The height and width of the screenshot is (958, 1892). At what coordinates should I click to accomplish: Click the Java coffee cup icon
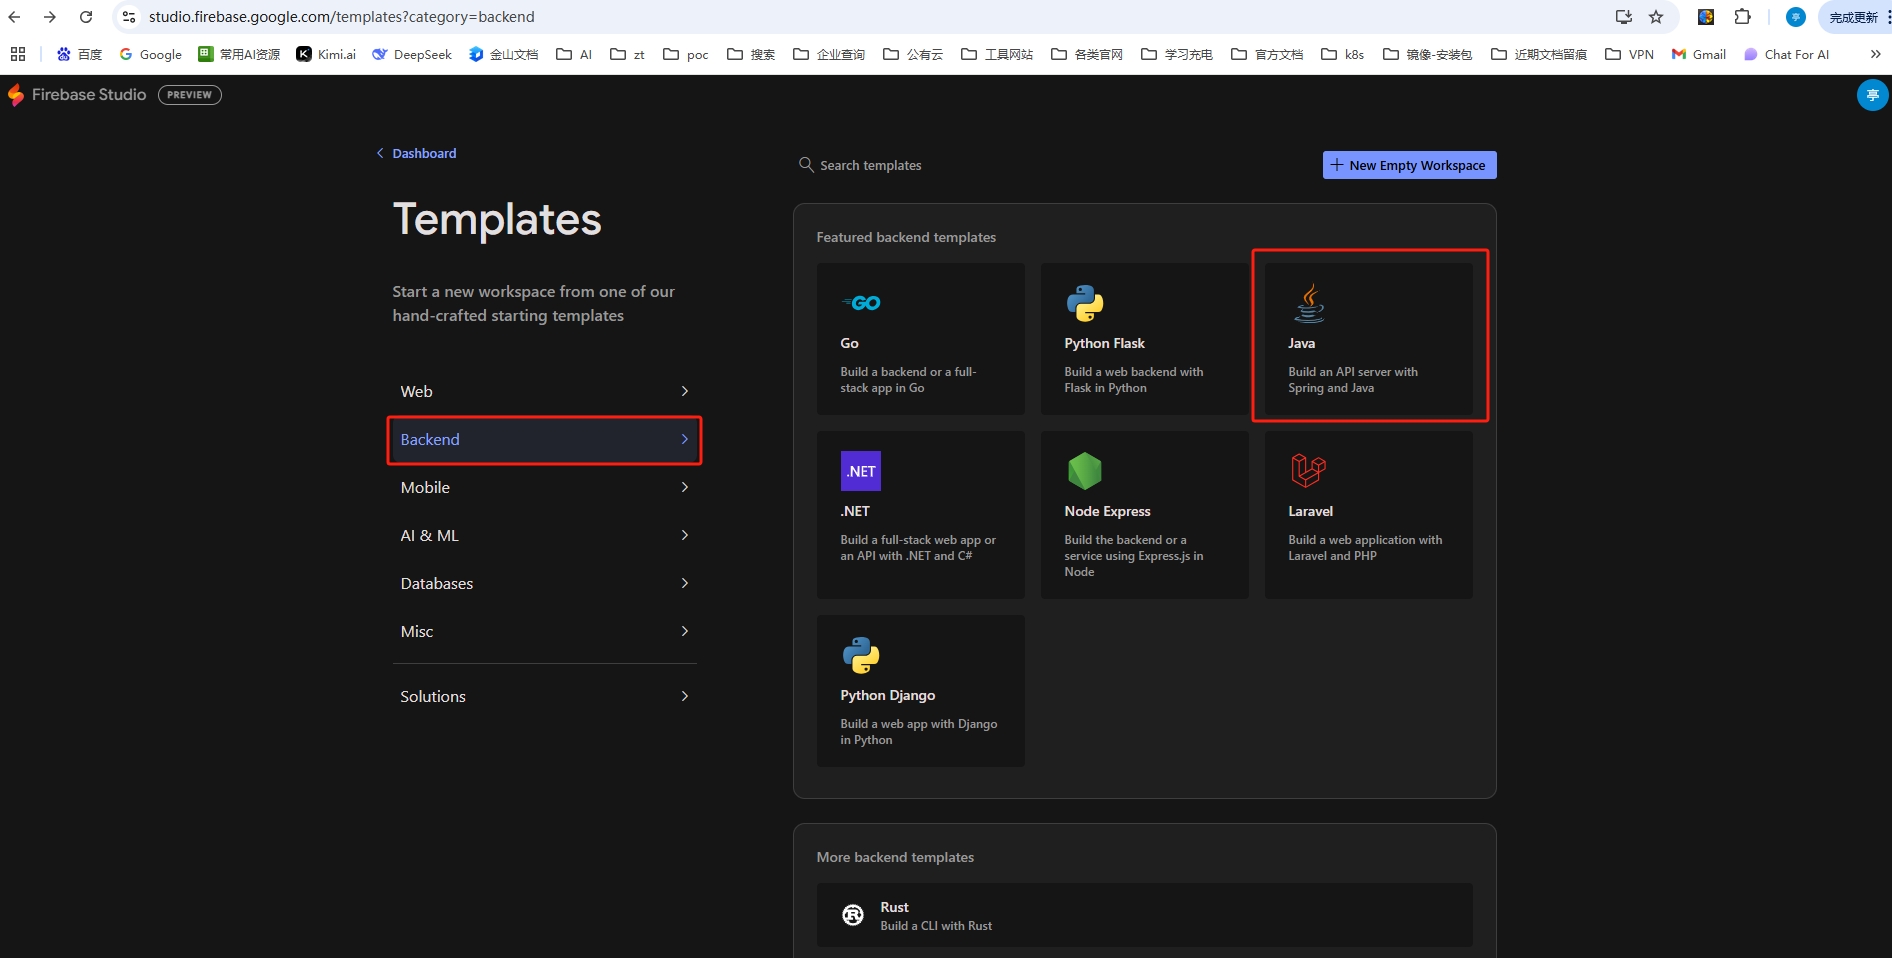point(1309,303)
